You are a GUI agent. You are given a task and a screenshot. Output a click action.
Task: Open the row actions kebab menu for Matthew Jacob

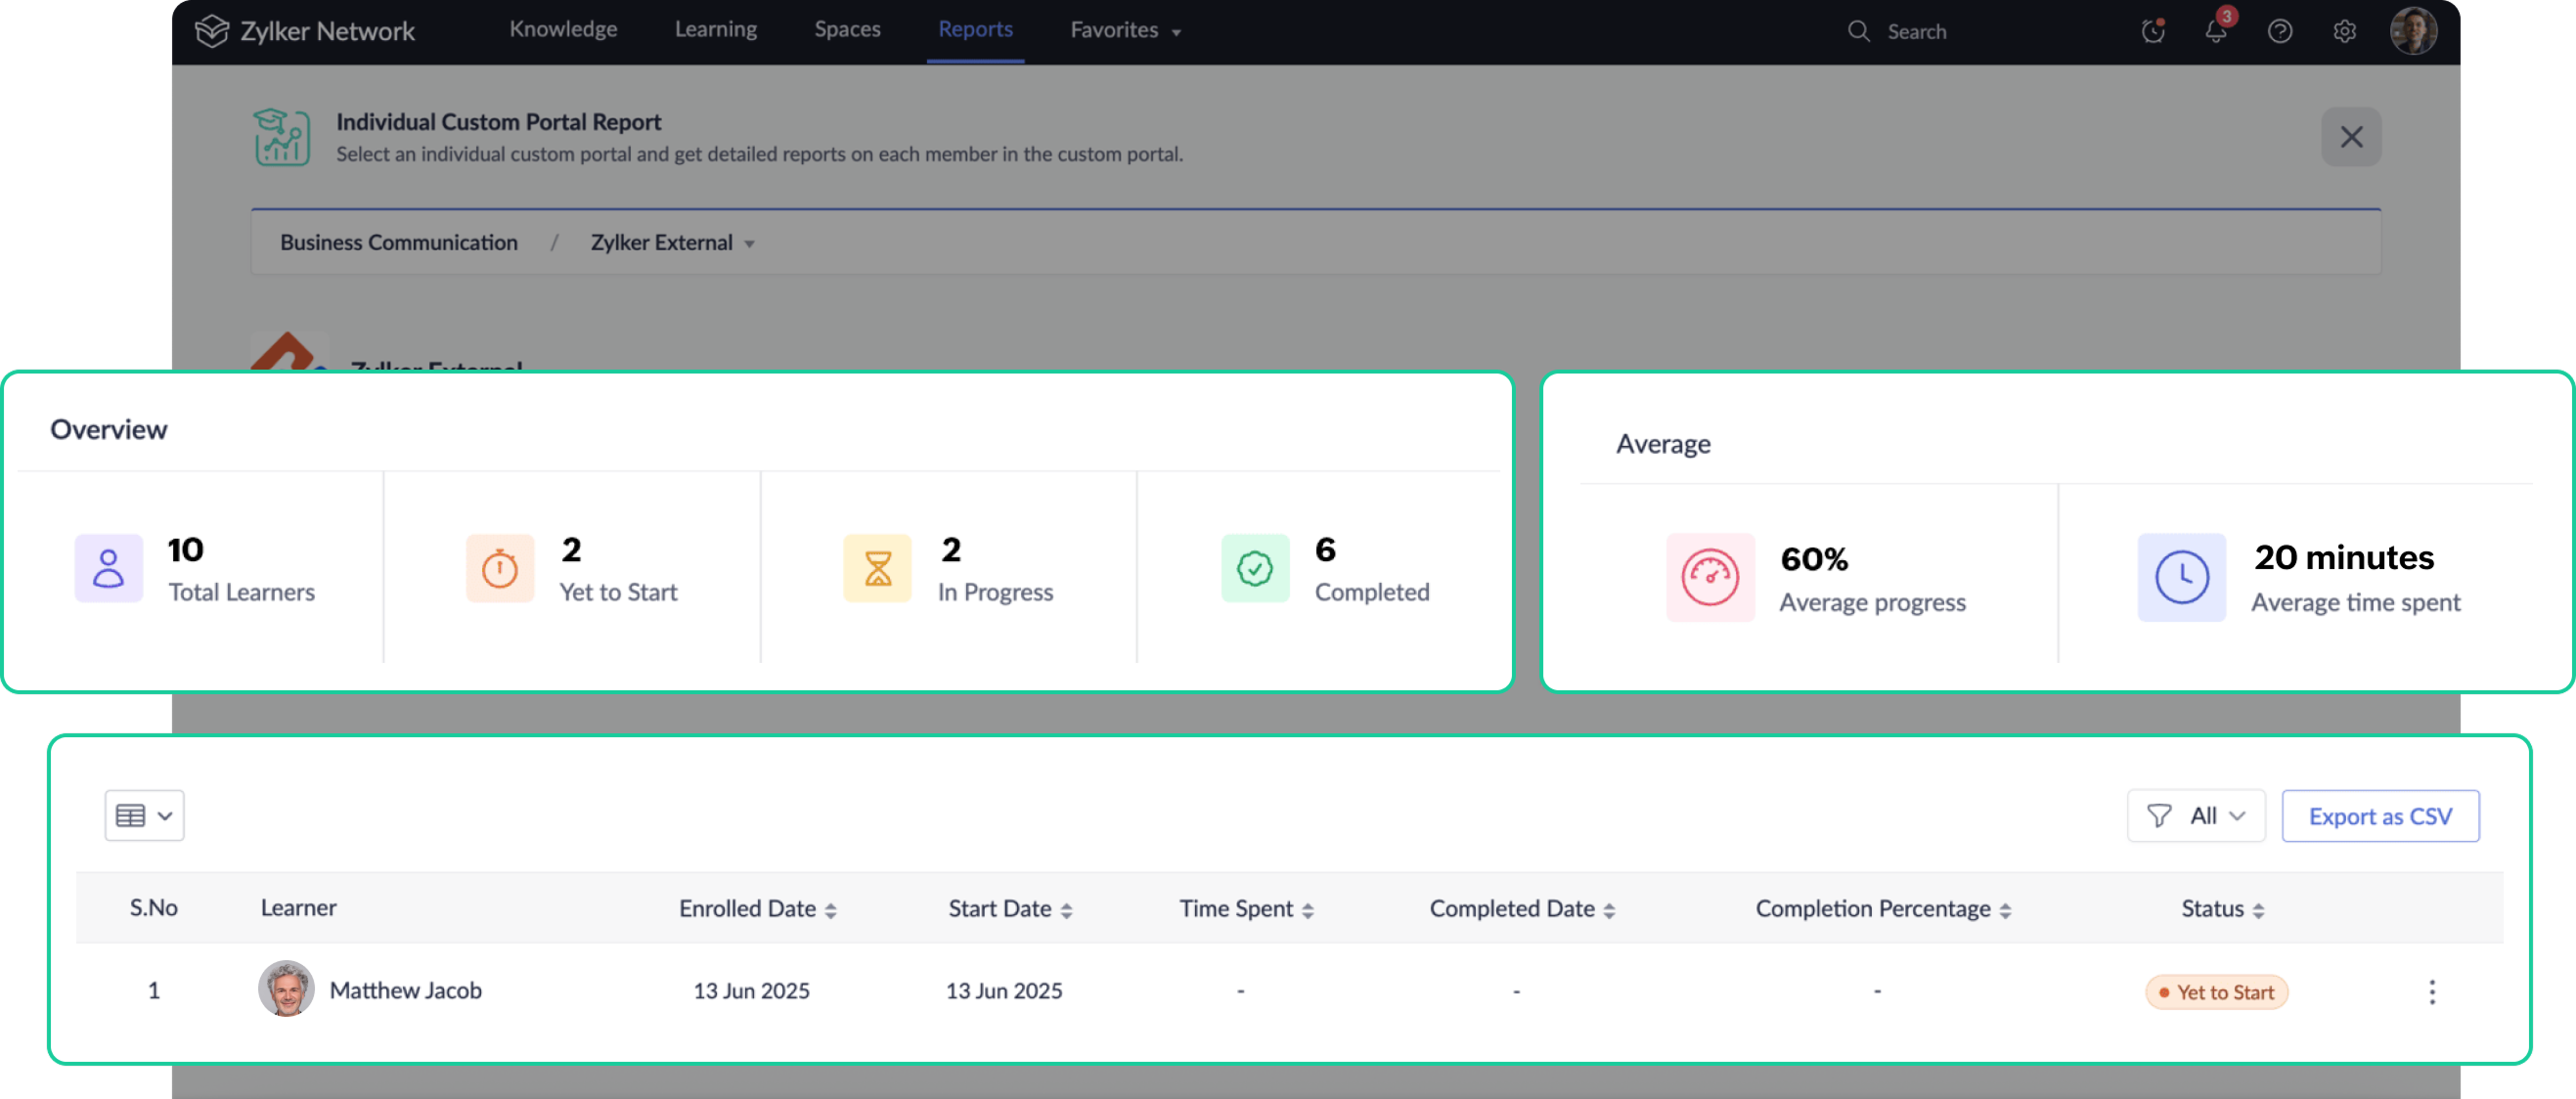[2432, 991]
